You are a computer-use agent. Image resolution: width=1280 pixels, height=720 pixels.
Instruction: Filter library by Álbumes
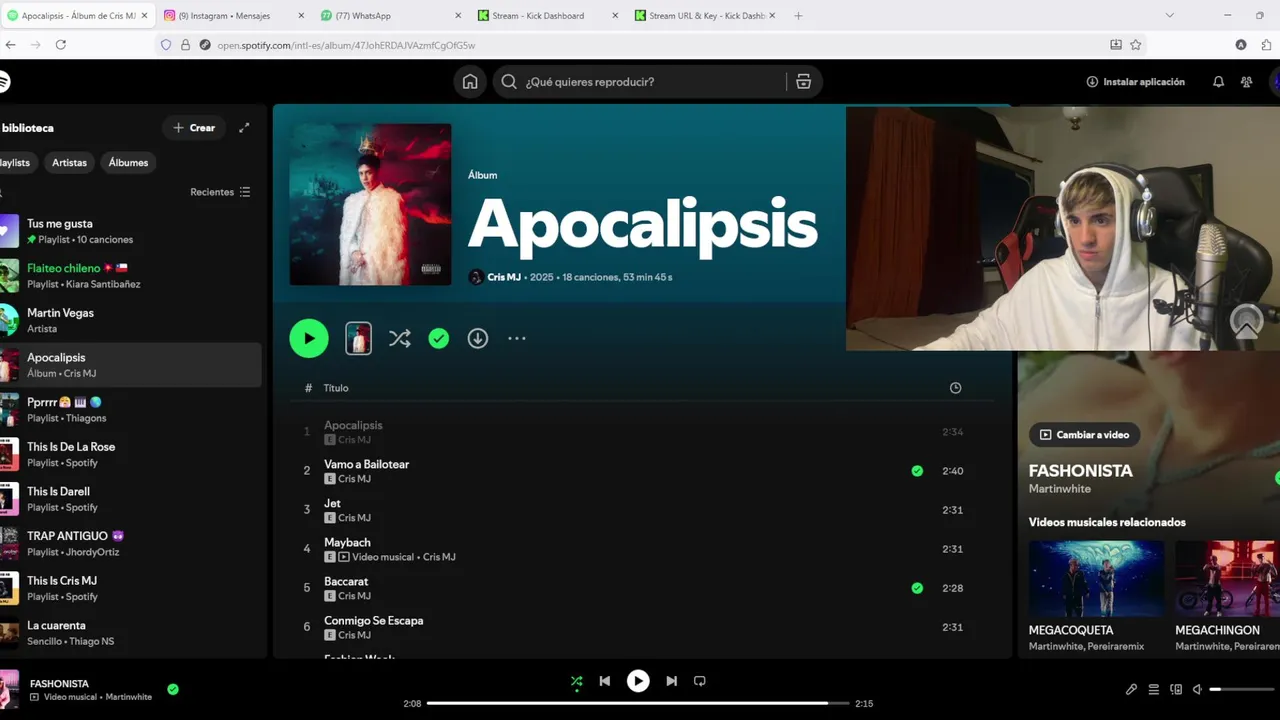point(128,162)
